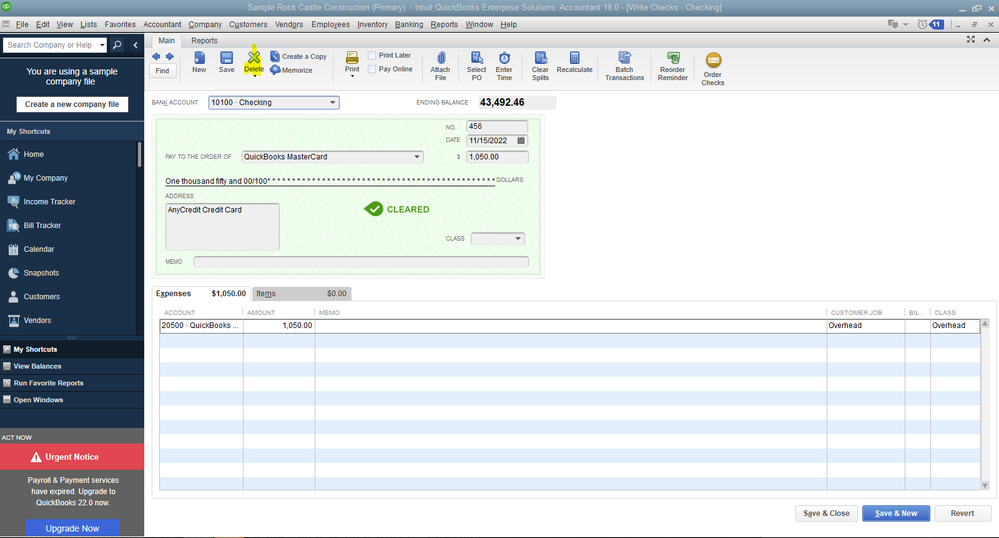Open reminders alarm icon in menu bar

point(922,24)
